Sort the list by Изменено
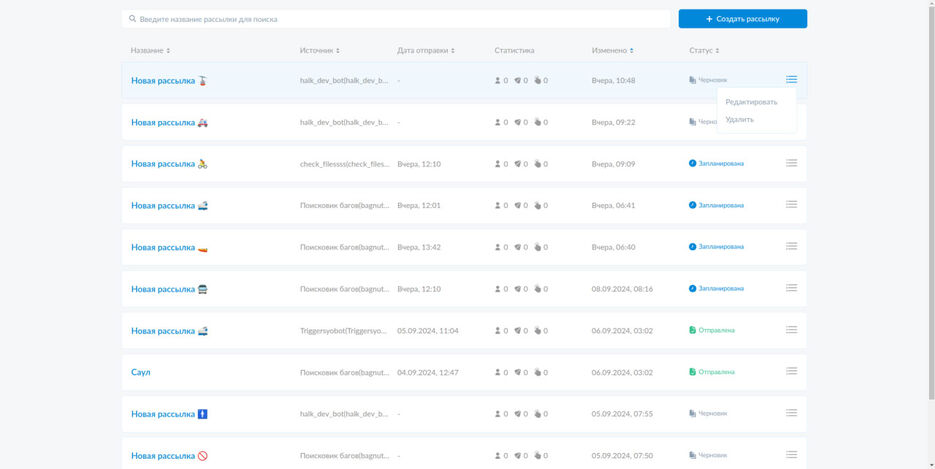Image resolution: width=935 pixels, height=469 pixels. click(612, 51)
